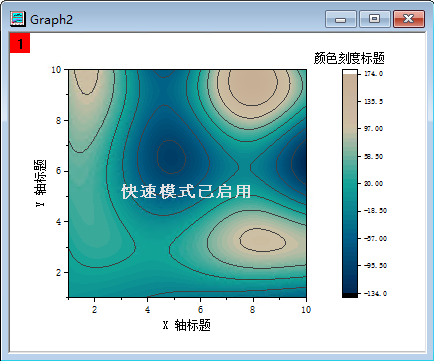The image size is (434, 361).
Task: Close the Graph2 window
Action: click(x=409, y=19)
